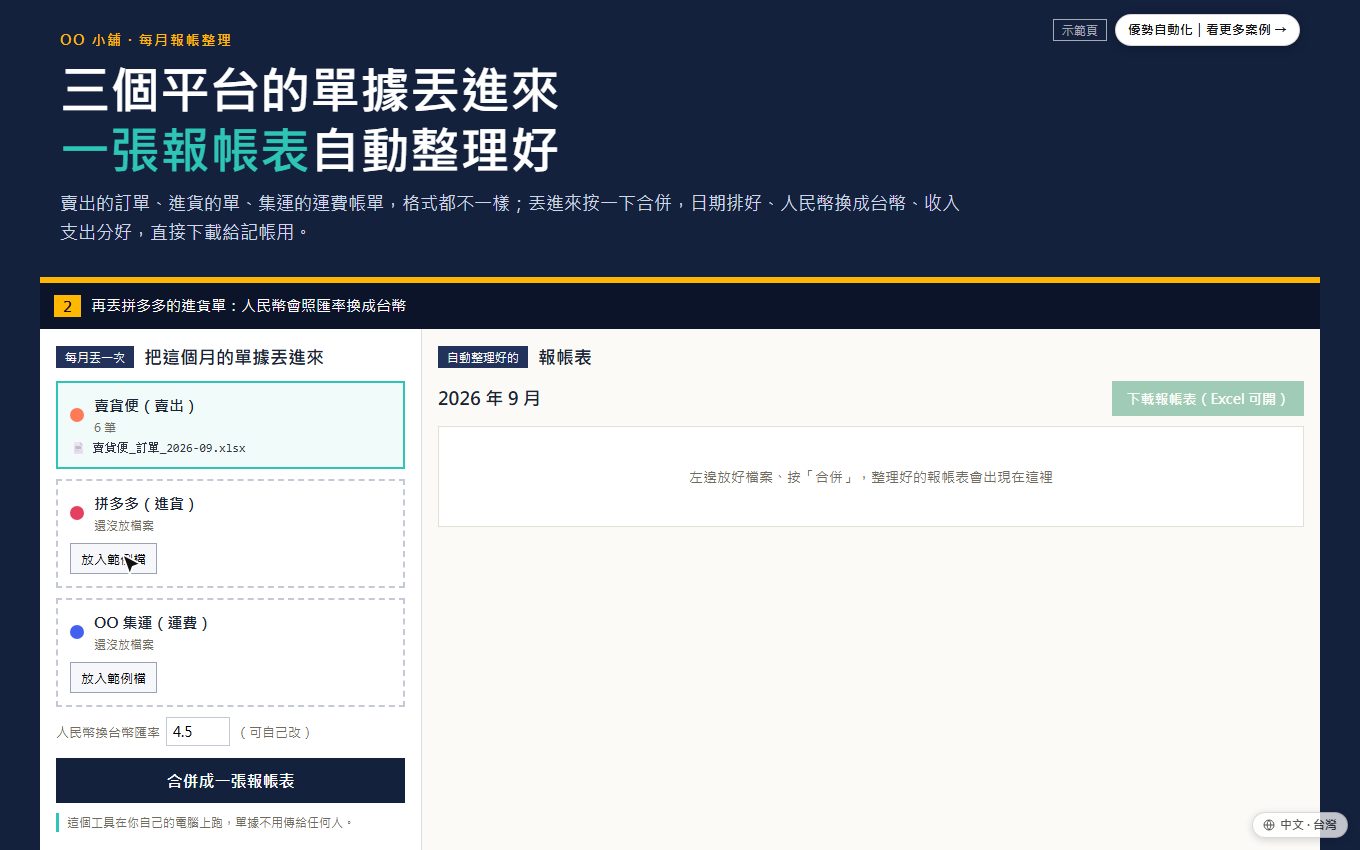
Task: Click the 6 筆 count in 賣貨便 card
Action: click(105, 427)
